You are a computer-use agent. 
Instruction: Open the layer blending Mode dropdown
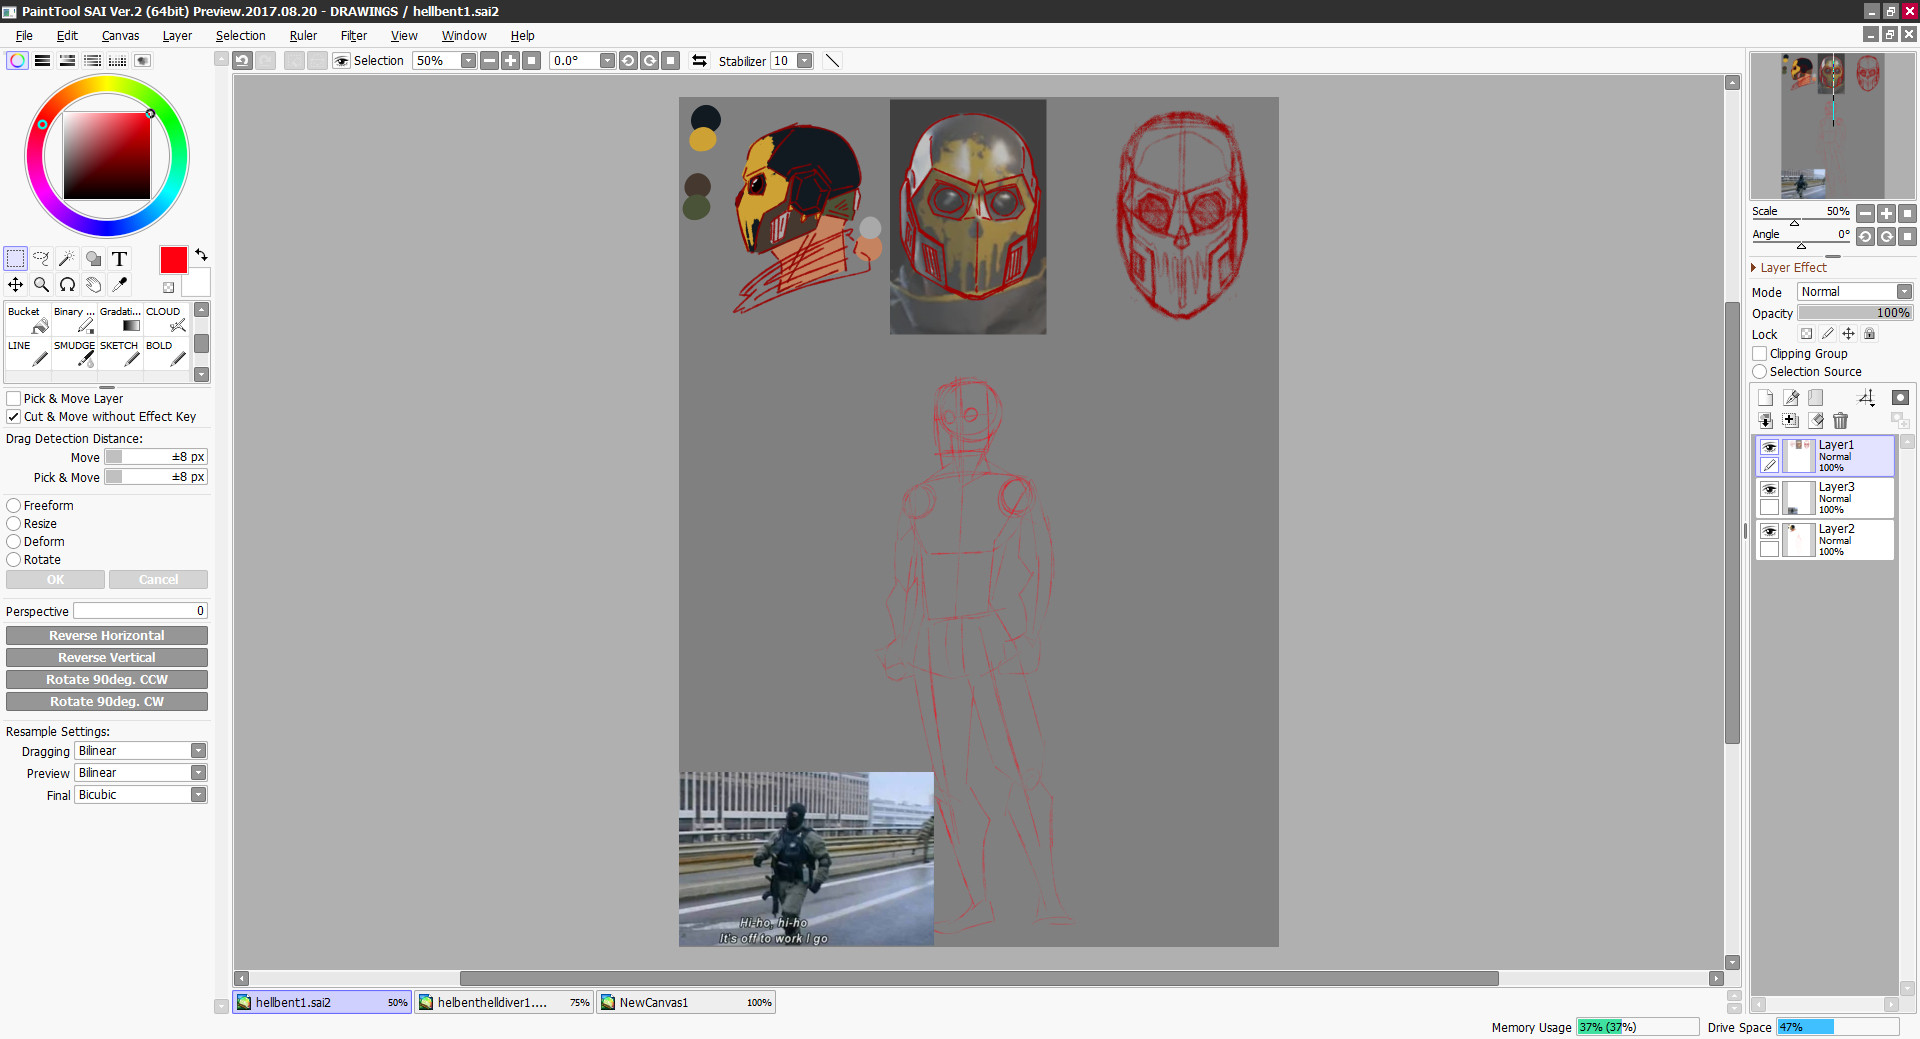pos(1904,292)
